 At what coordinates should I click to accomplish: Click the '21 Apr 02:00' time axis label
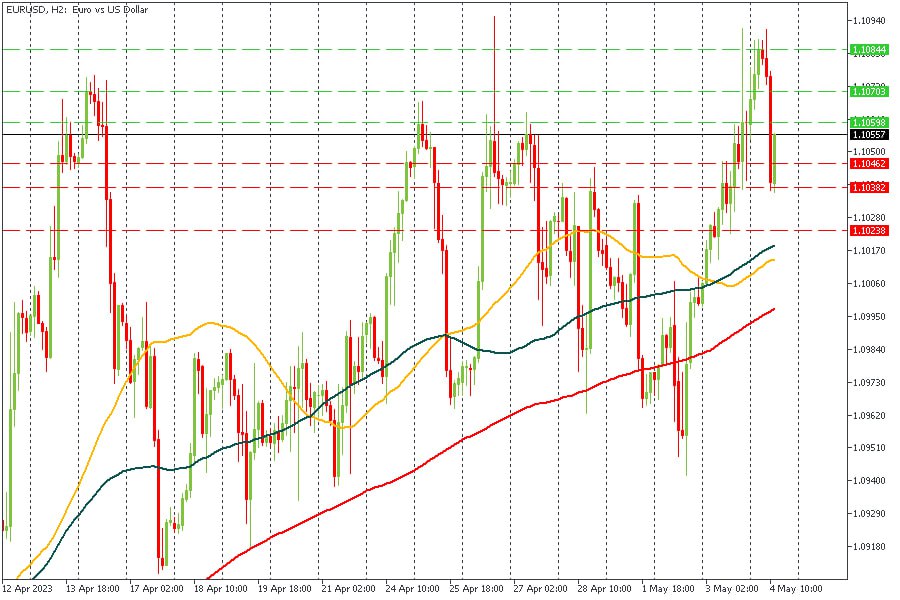tap(348, 589)
